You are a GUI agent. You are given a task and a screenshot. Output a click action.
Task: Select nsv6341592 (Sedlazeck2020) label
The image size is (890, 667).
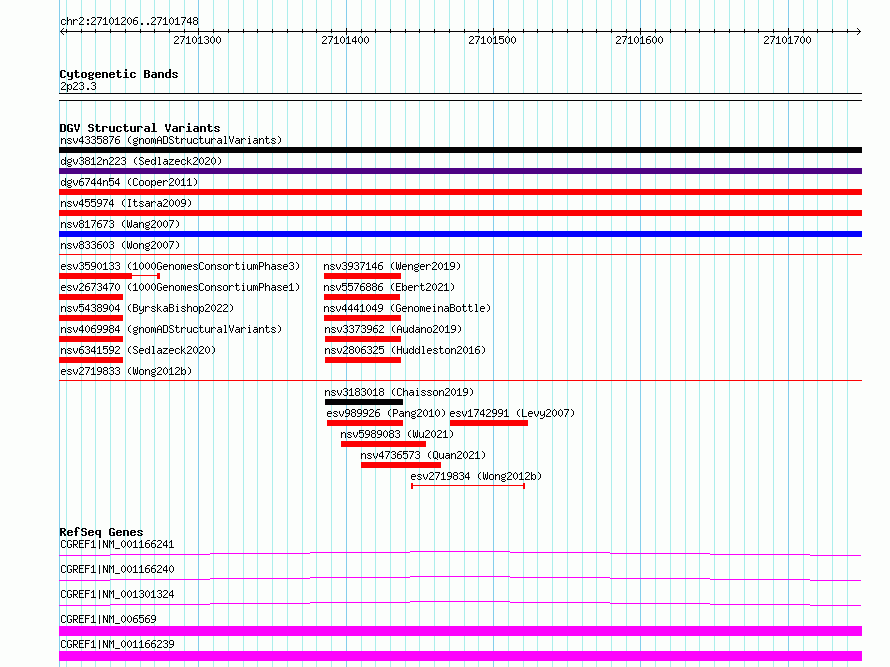[138, 350]
